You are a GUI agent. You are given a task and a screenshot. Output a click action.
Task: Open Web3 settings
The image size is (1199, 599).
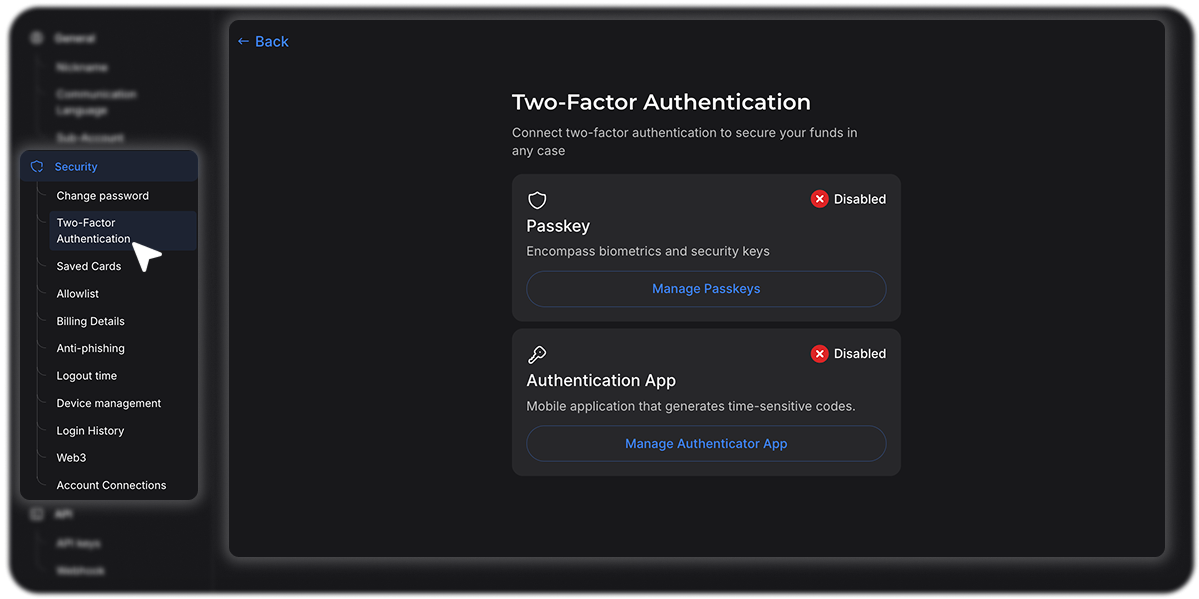pyautogui.click(x=71, y=458)
